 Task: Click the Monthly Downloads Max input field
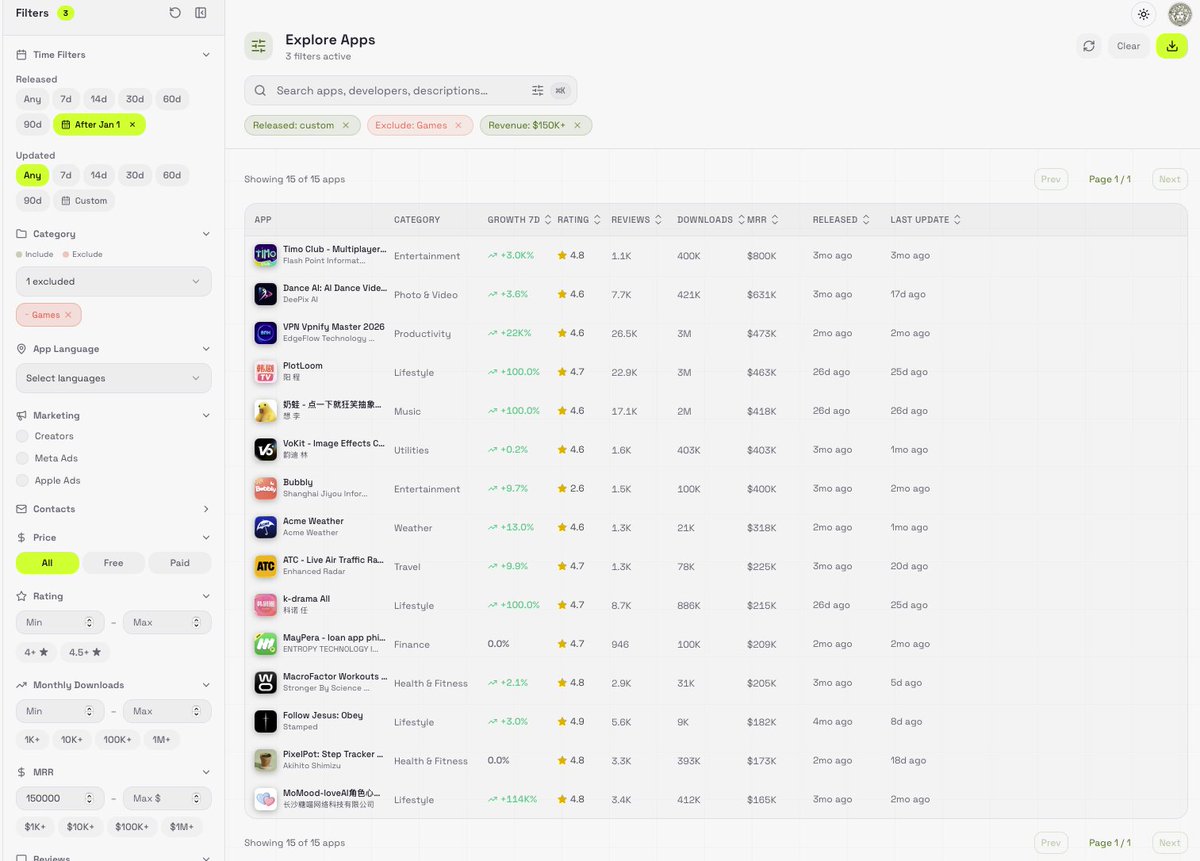167,711
